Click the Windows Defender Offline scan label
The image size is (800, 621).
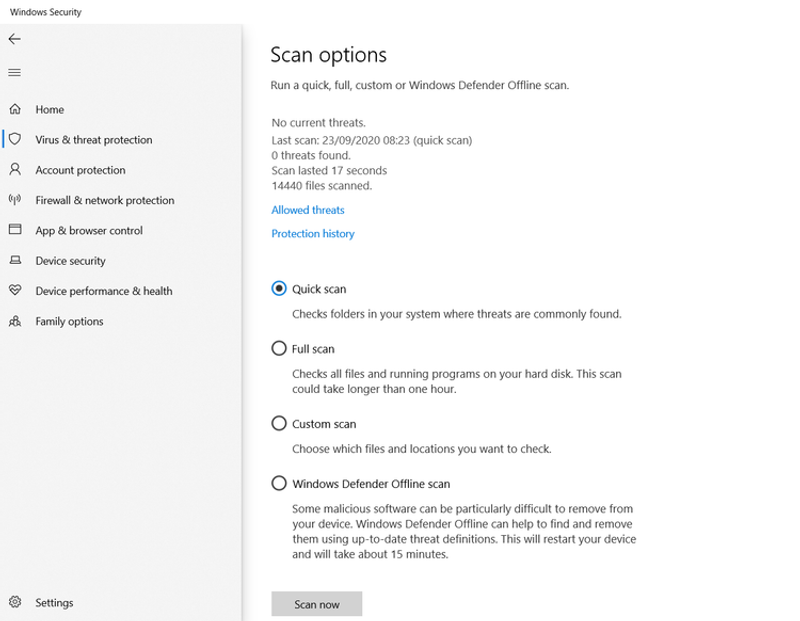pyautogui.click(x=371, y=484)
